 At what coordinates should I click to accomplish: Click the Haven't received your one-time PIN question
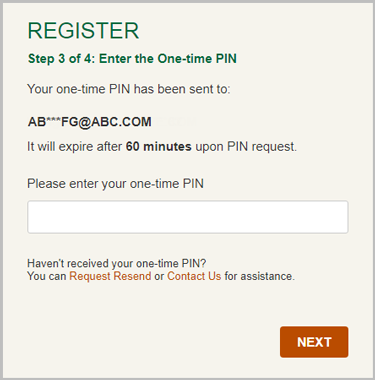117,263
